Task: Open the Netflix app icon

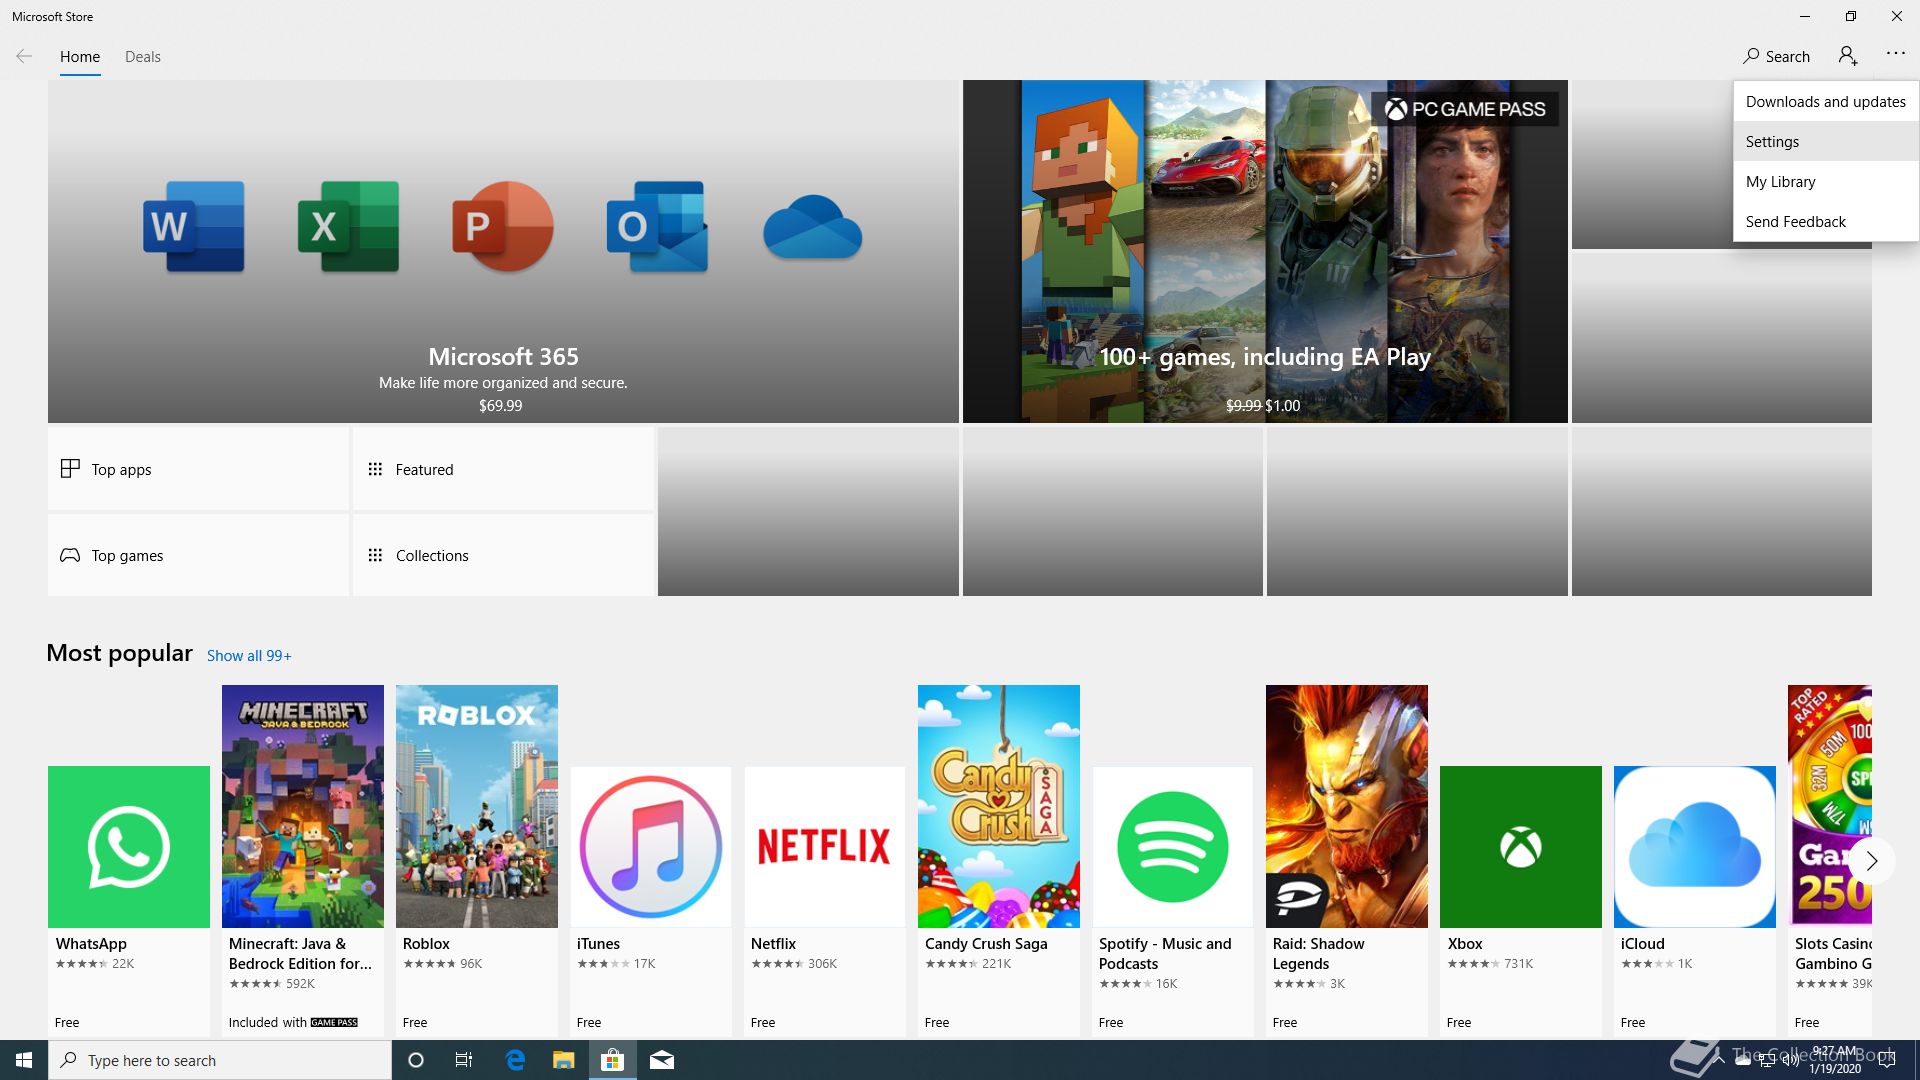Action: click(825, 847)
